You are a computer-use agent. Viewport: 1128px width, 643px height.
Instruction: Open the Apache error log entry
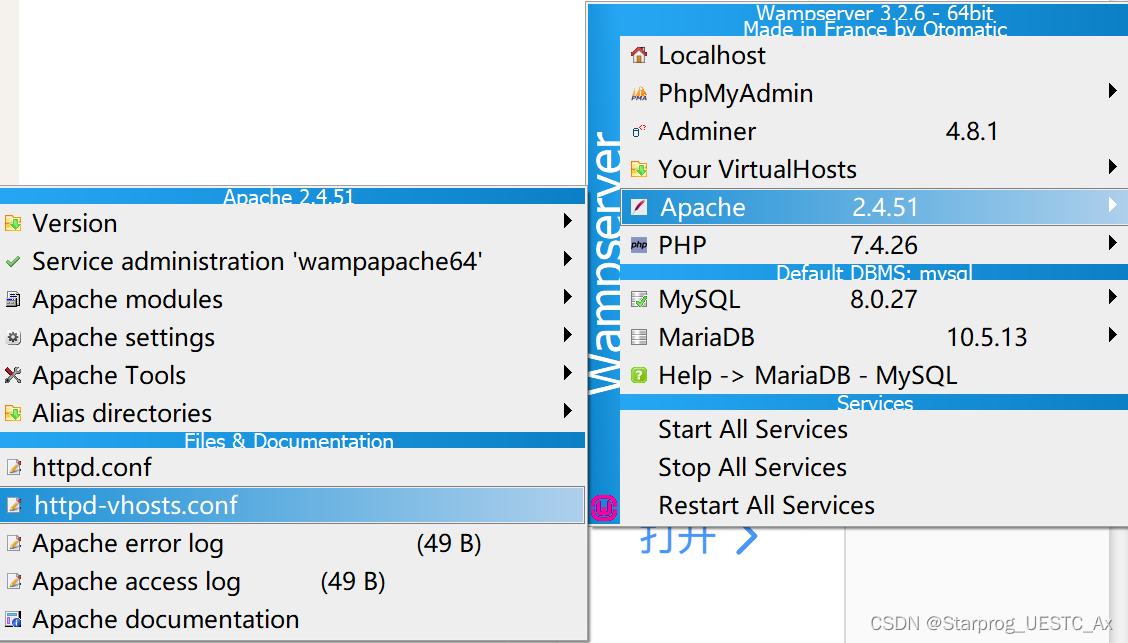click(292, 544)
